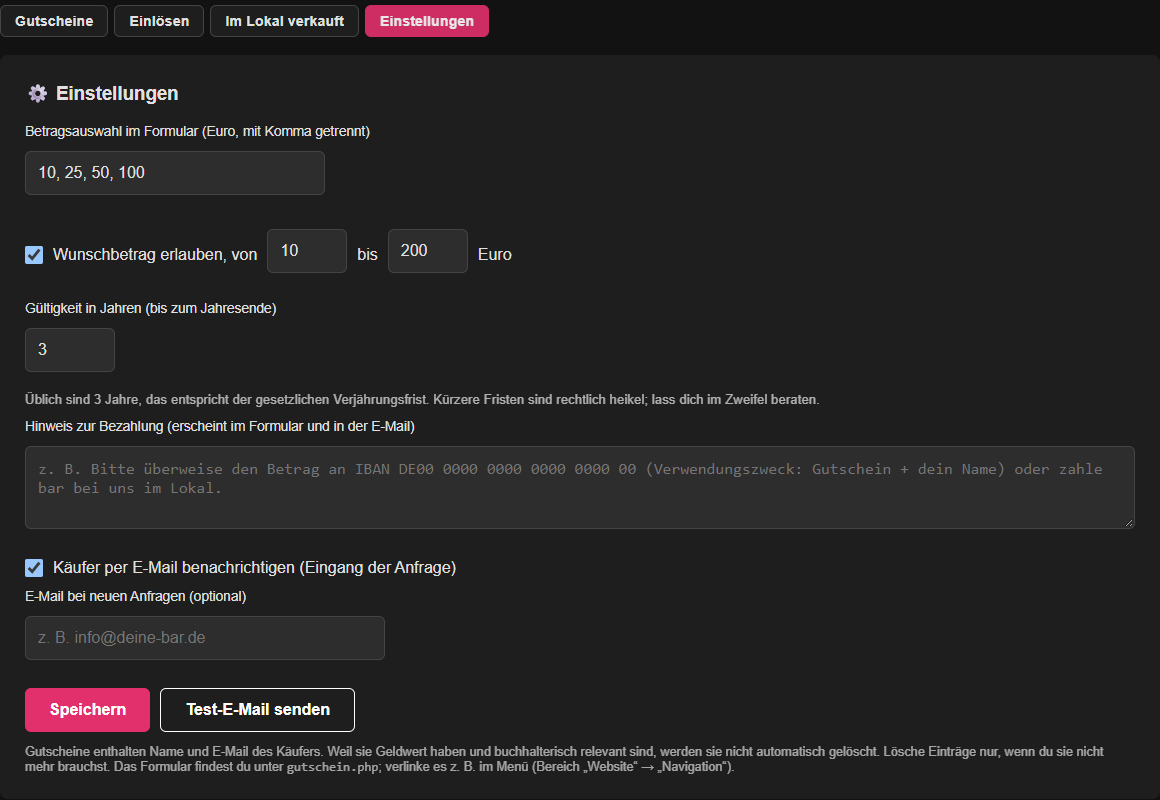This screenshot has height=800, width=1160.
Task: Click the word 'bis' between the amount fields
Action: point(368,255)
